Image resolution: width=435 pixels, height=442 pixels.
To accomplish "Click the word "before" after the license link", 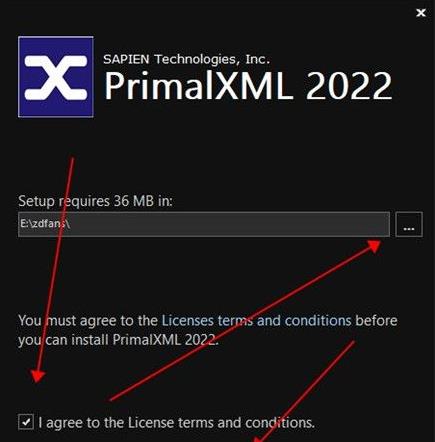I will 376,321.
